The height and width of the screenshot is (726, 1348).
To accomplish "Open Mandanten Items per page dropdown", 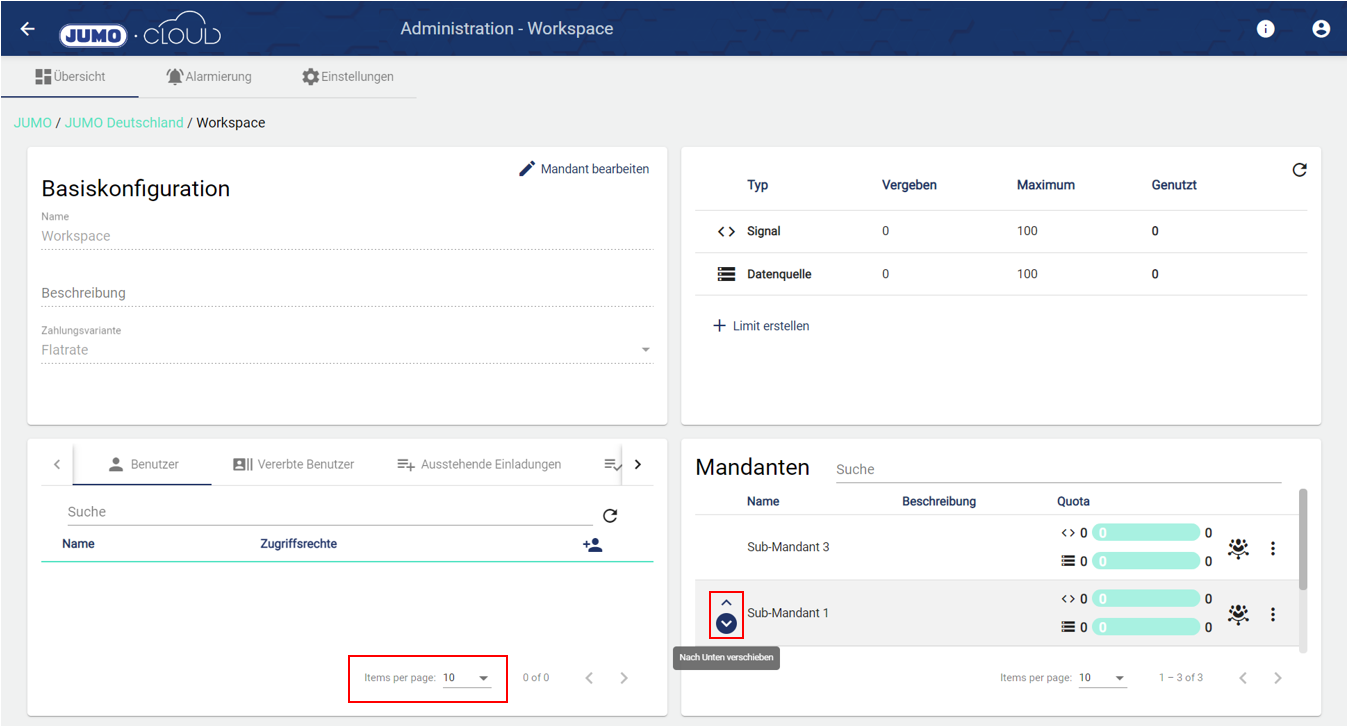I will (1102, 678).
